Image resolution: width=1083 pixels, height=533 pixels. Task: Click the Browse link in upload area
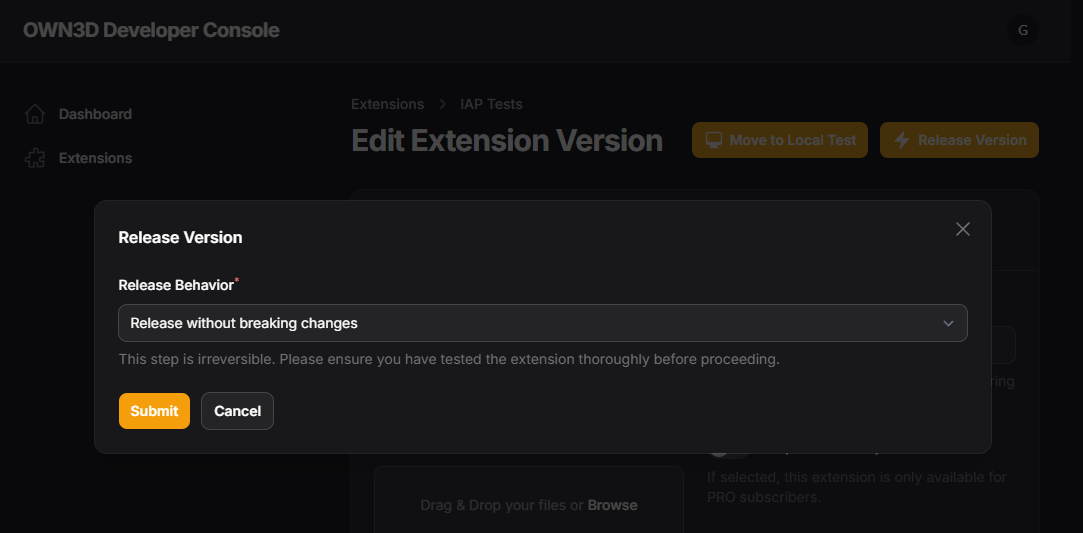coord(613,505)
